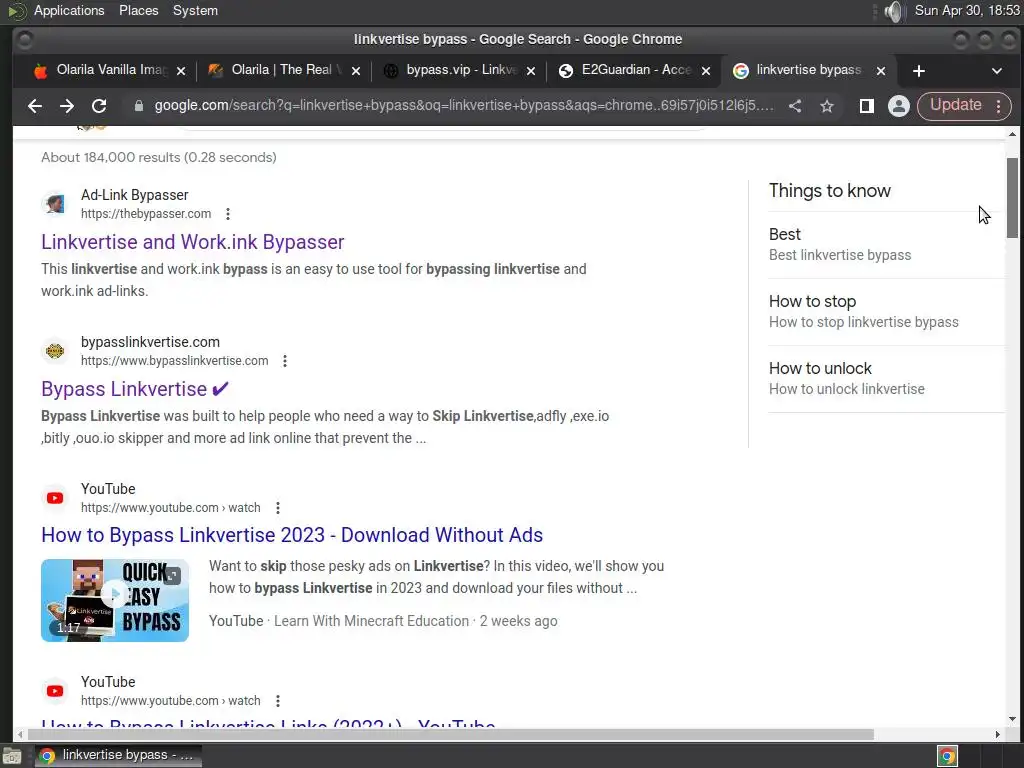Reload the Google search page
This screenshot has width=1024, height=768.
click(x=99, y=106)
